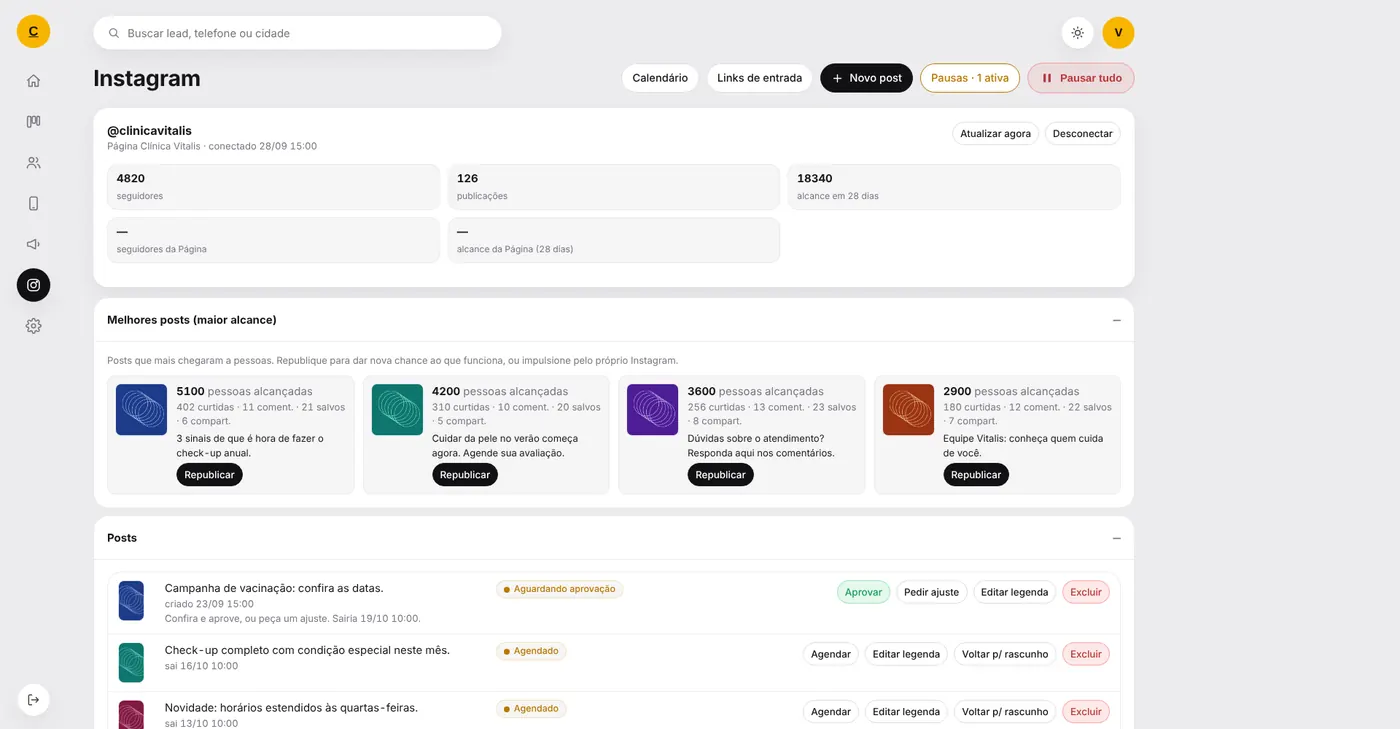Open the kanban board icon in sidebar
The width and height of the screenshot is (1400, 729).
tap(33, 122)
